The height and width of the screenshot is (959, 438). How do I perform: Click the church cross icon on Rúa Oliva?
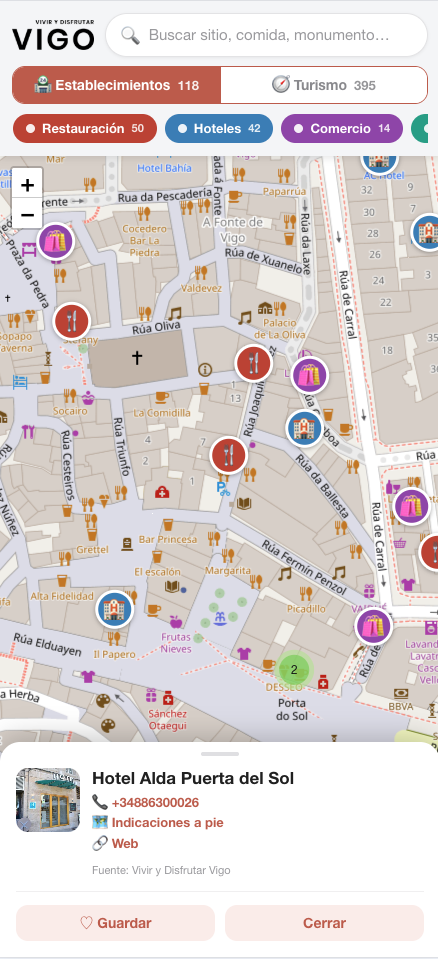[x=137, y=358]
